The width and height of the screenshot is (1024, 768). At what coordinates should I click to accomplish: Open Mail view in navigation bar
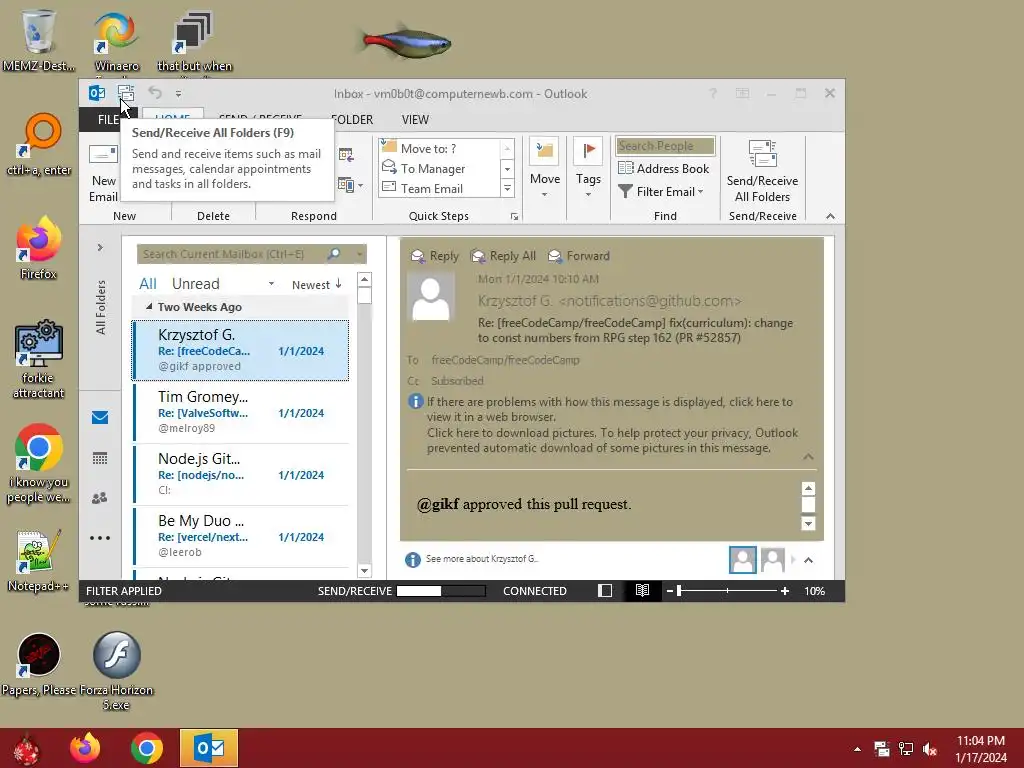[x=100, y=417]
